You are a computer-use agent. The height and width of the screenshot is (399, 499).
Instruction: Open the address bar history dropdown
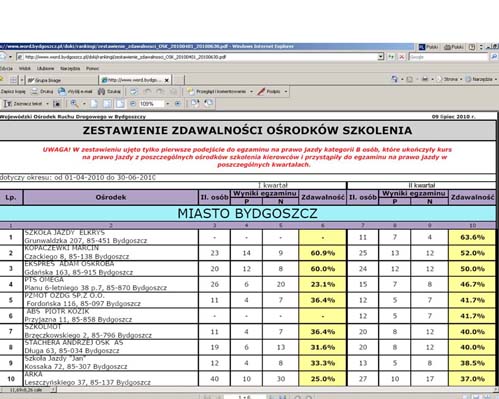(381, 57)
